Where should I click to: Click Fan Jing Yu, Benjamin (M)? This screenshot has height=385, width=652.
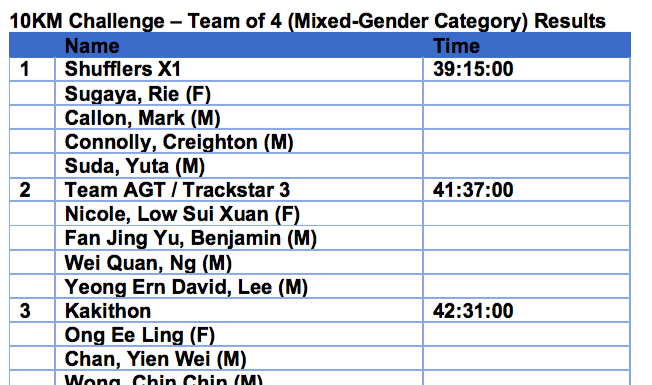pyautogui.click(x=190, y=239)
